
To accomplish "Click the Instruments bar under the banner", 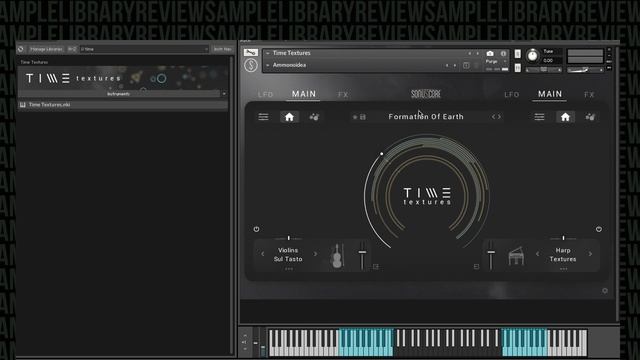I will [x=118, y=94].
